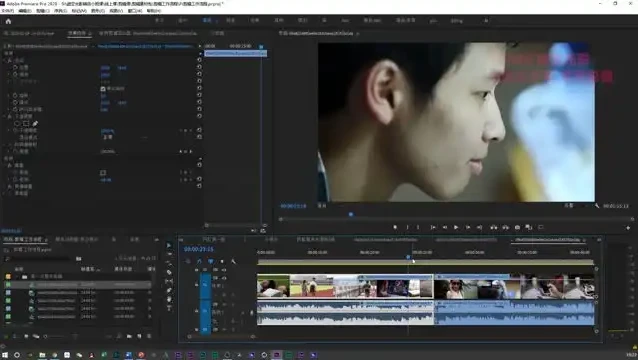Collapse the bin folder in Project panel
Viewport: 638px width, 360px height.
(x=17, y=277)
